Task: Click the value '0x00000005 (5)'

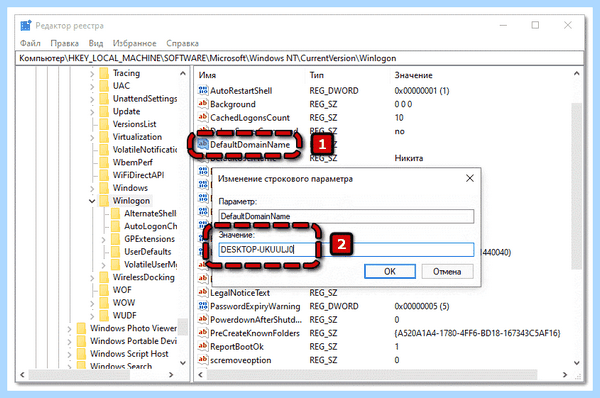Action: [x=422, y=306]
